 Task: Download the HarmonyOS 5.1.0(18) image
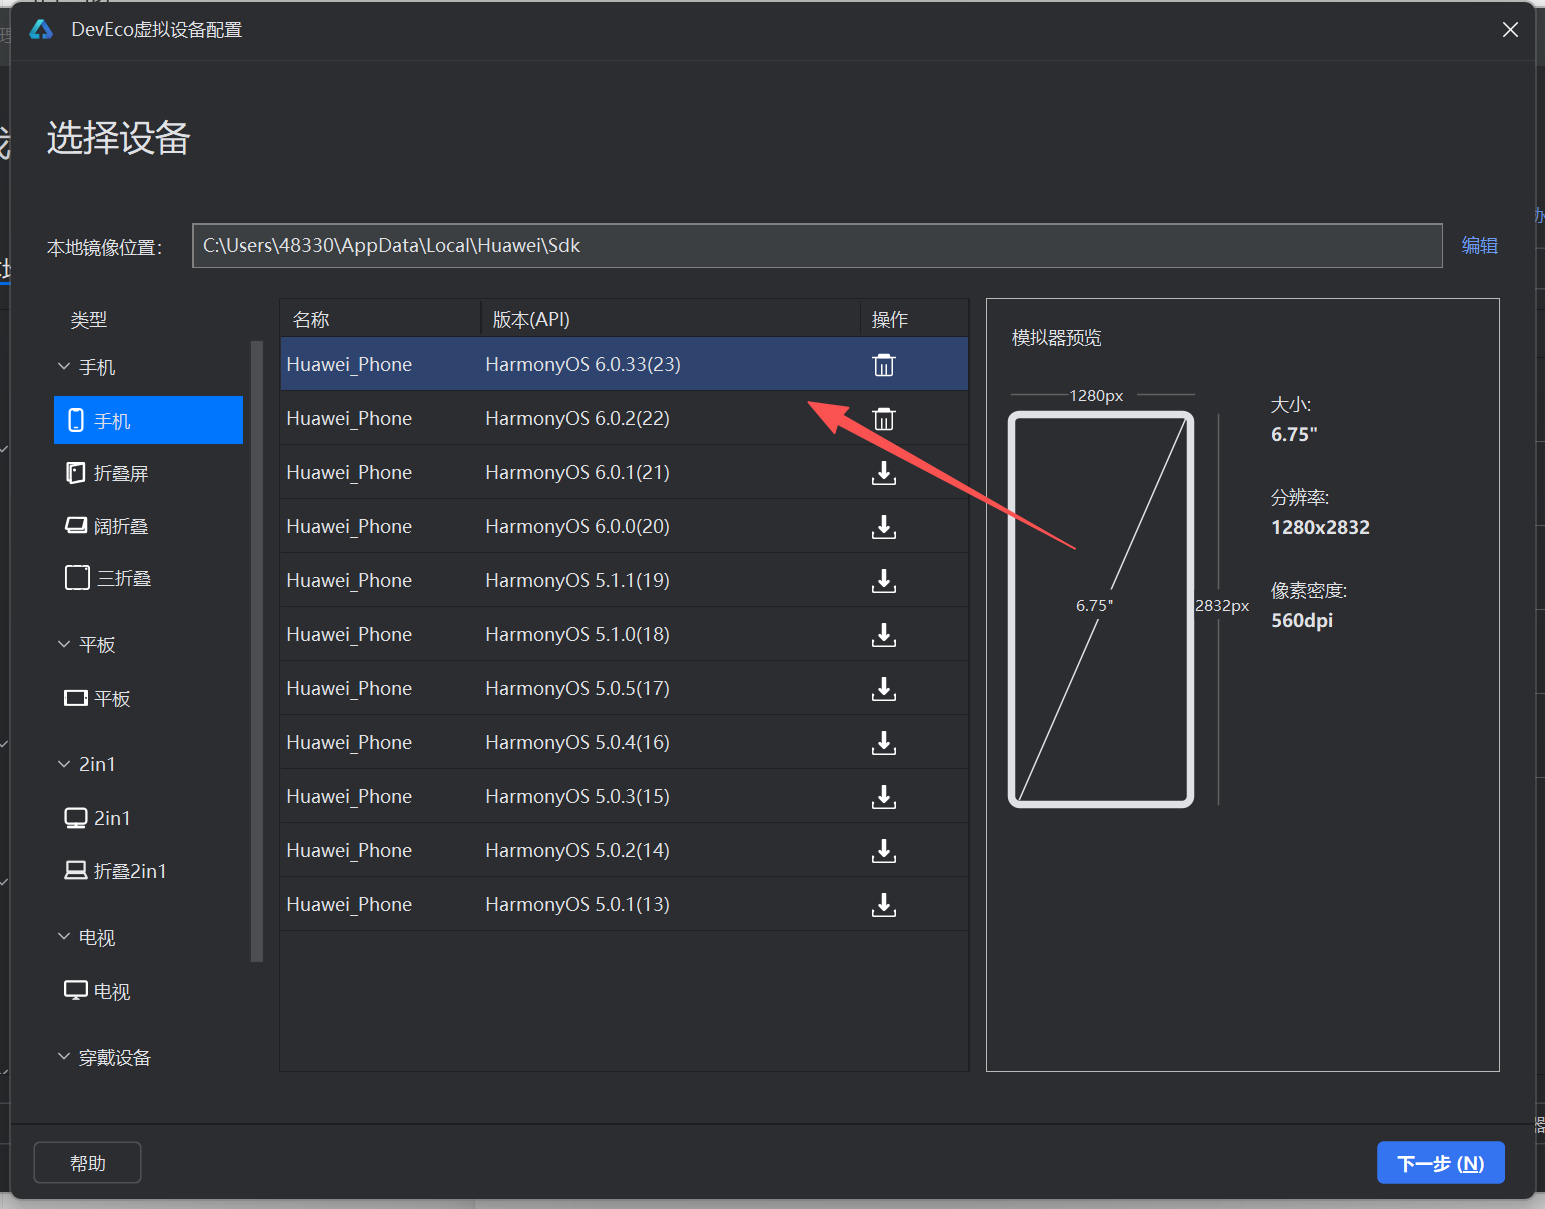[884, 635]
